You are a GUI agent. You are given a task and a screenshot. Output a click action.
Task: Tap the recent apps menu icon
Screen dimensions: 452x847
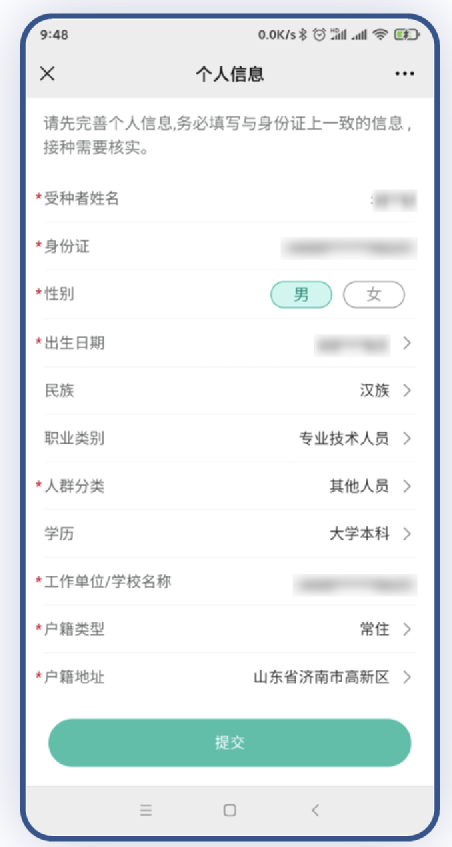[145, 810]
